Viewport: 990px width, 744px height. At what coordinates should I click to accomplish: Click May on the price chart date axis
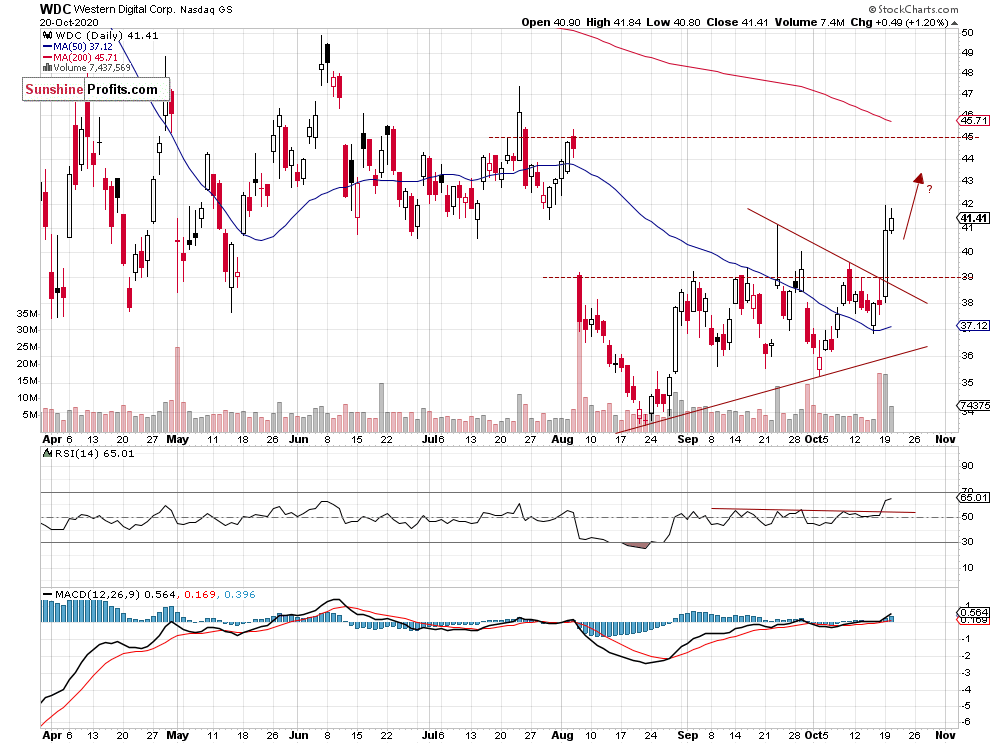tap(177, 439)
